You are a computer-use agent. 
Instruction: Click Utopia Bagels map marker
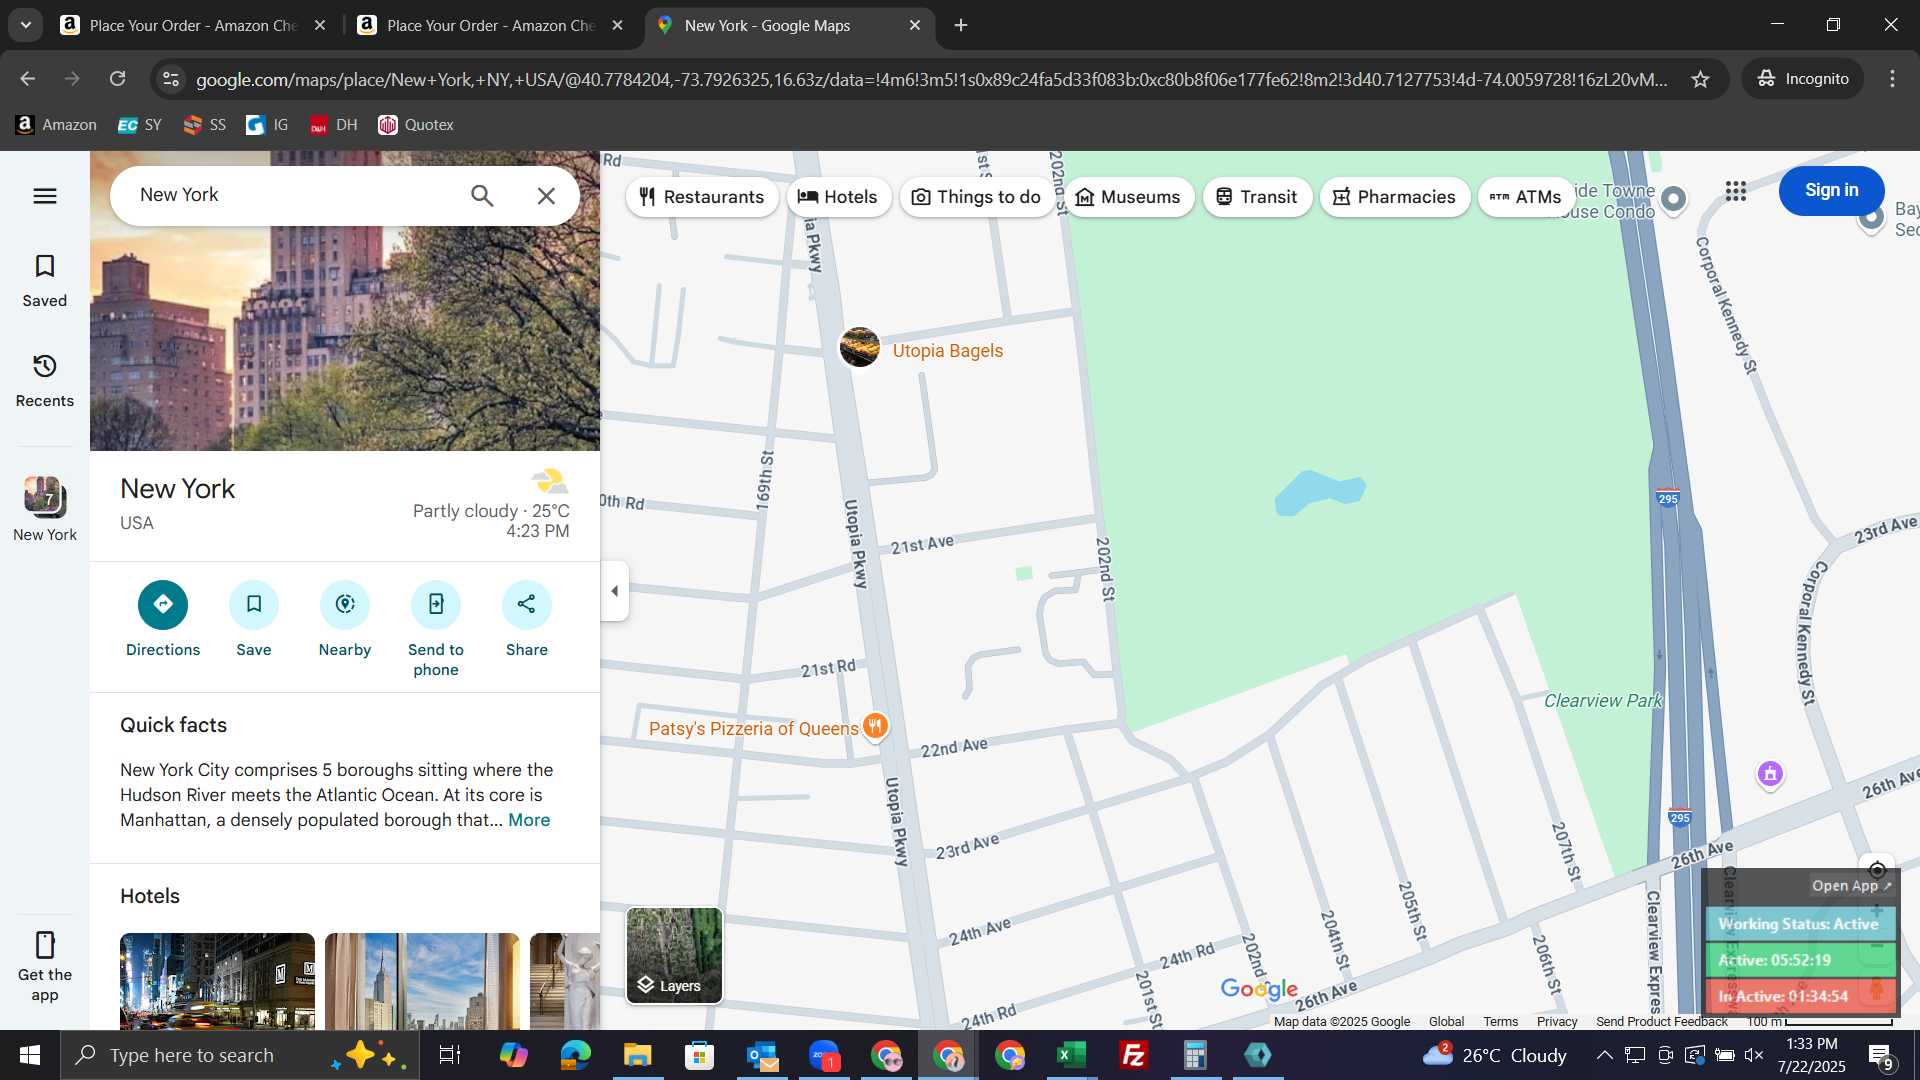[859, 348]
